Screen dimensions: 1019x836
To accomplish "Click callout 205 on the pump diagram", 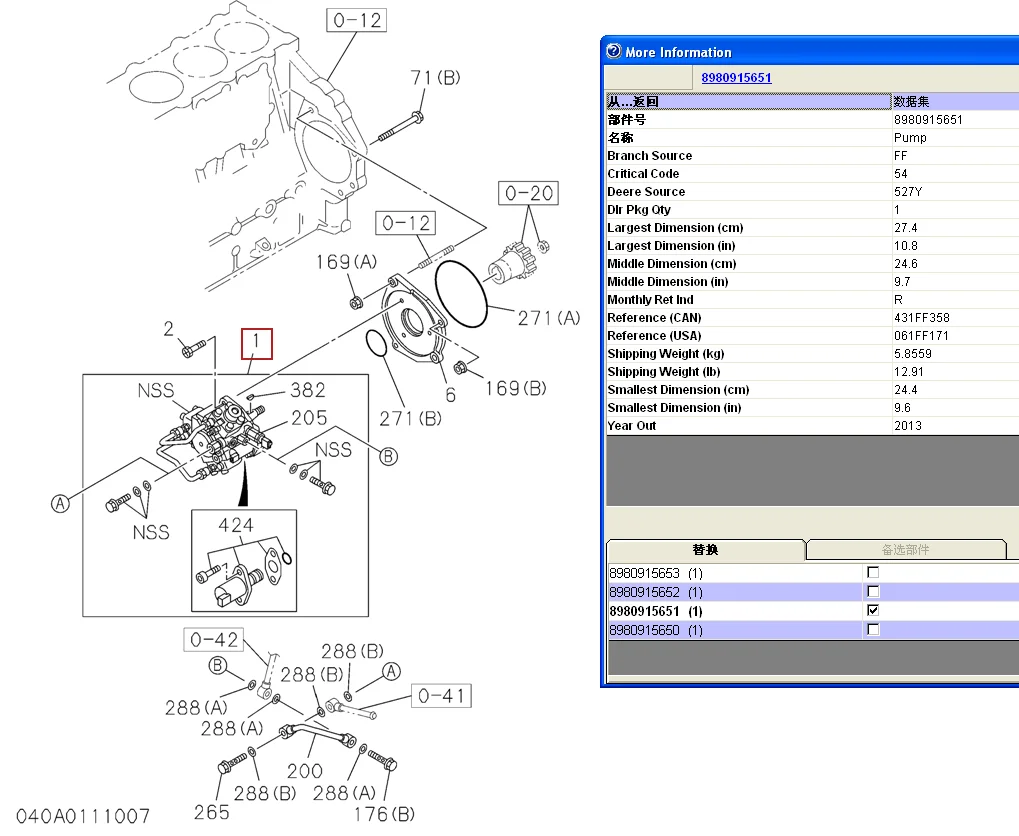I will point(309,418).
